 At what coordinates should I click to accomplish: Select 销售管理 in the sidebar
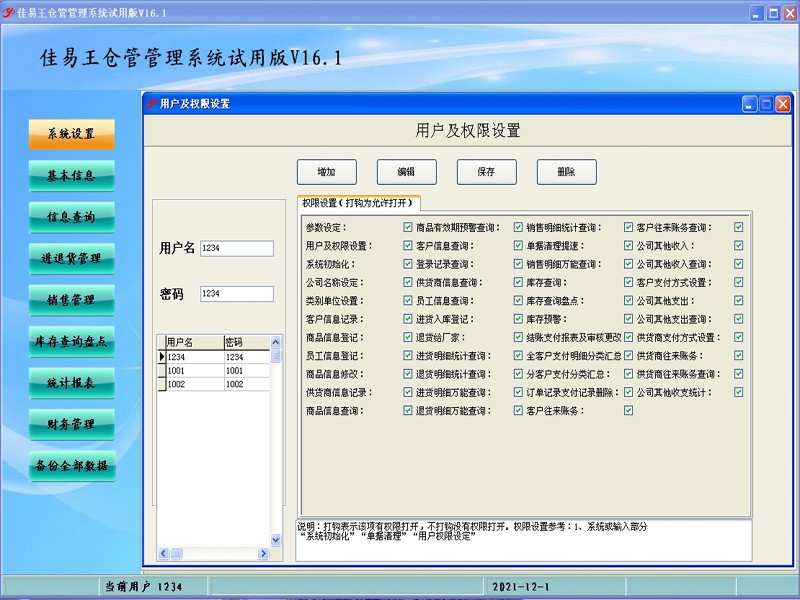coord(71,299)
